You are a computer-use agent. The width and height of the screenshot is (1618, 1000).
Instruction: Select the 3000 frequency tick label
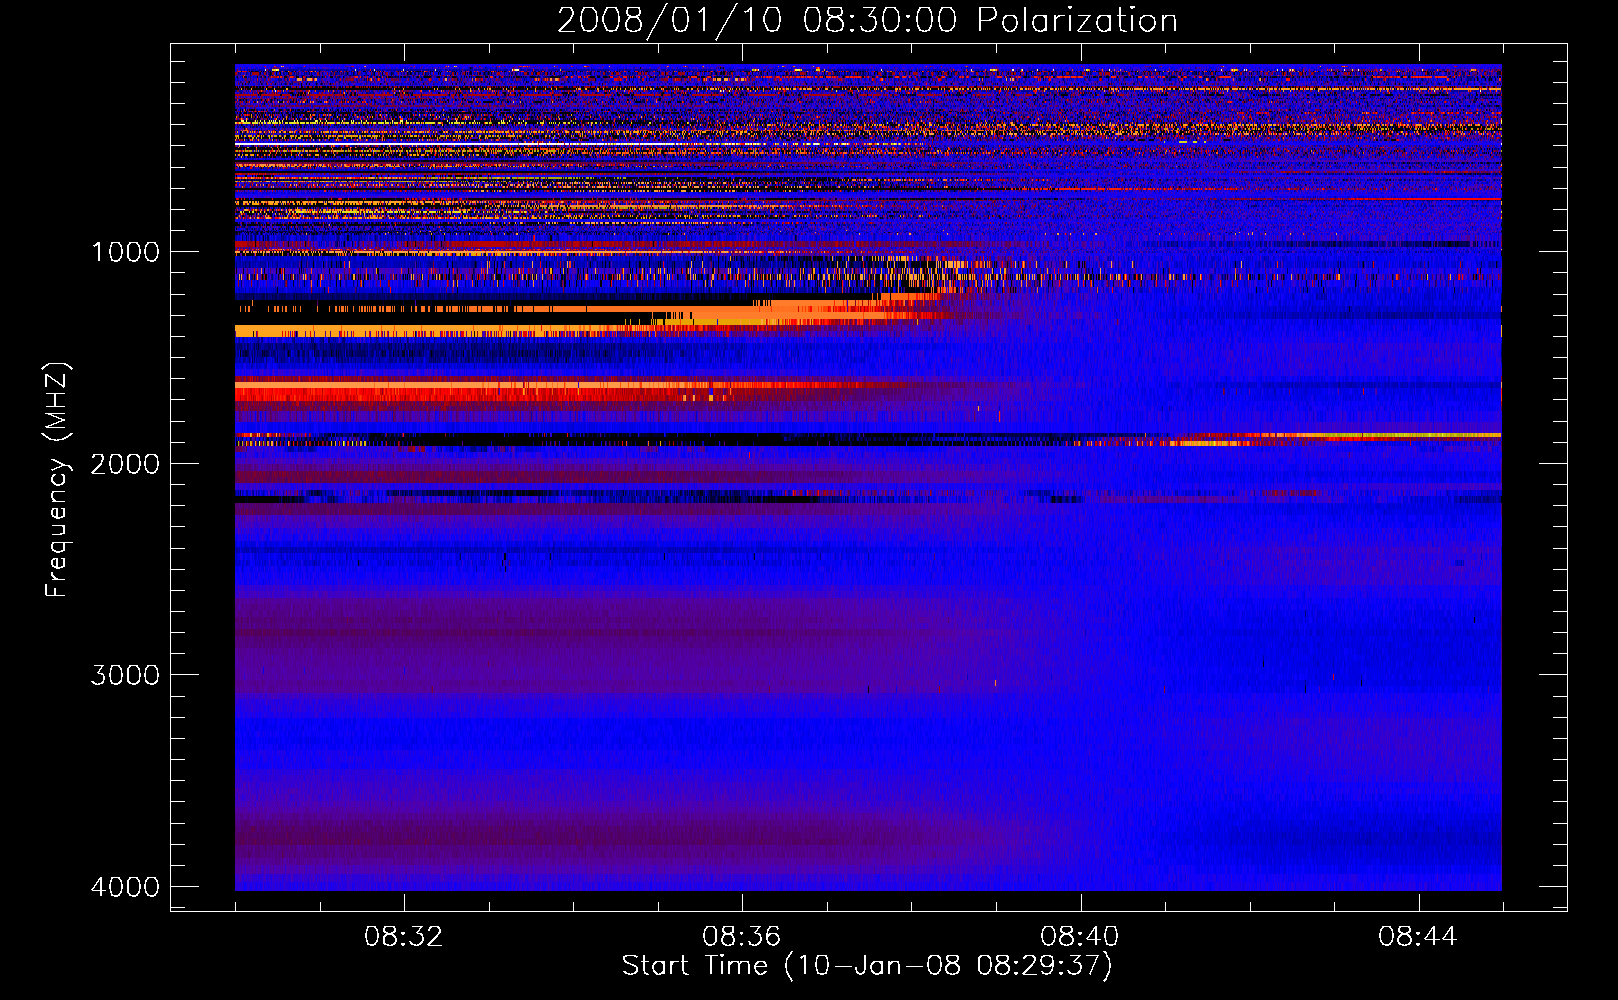click(125, 675)
